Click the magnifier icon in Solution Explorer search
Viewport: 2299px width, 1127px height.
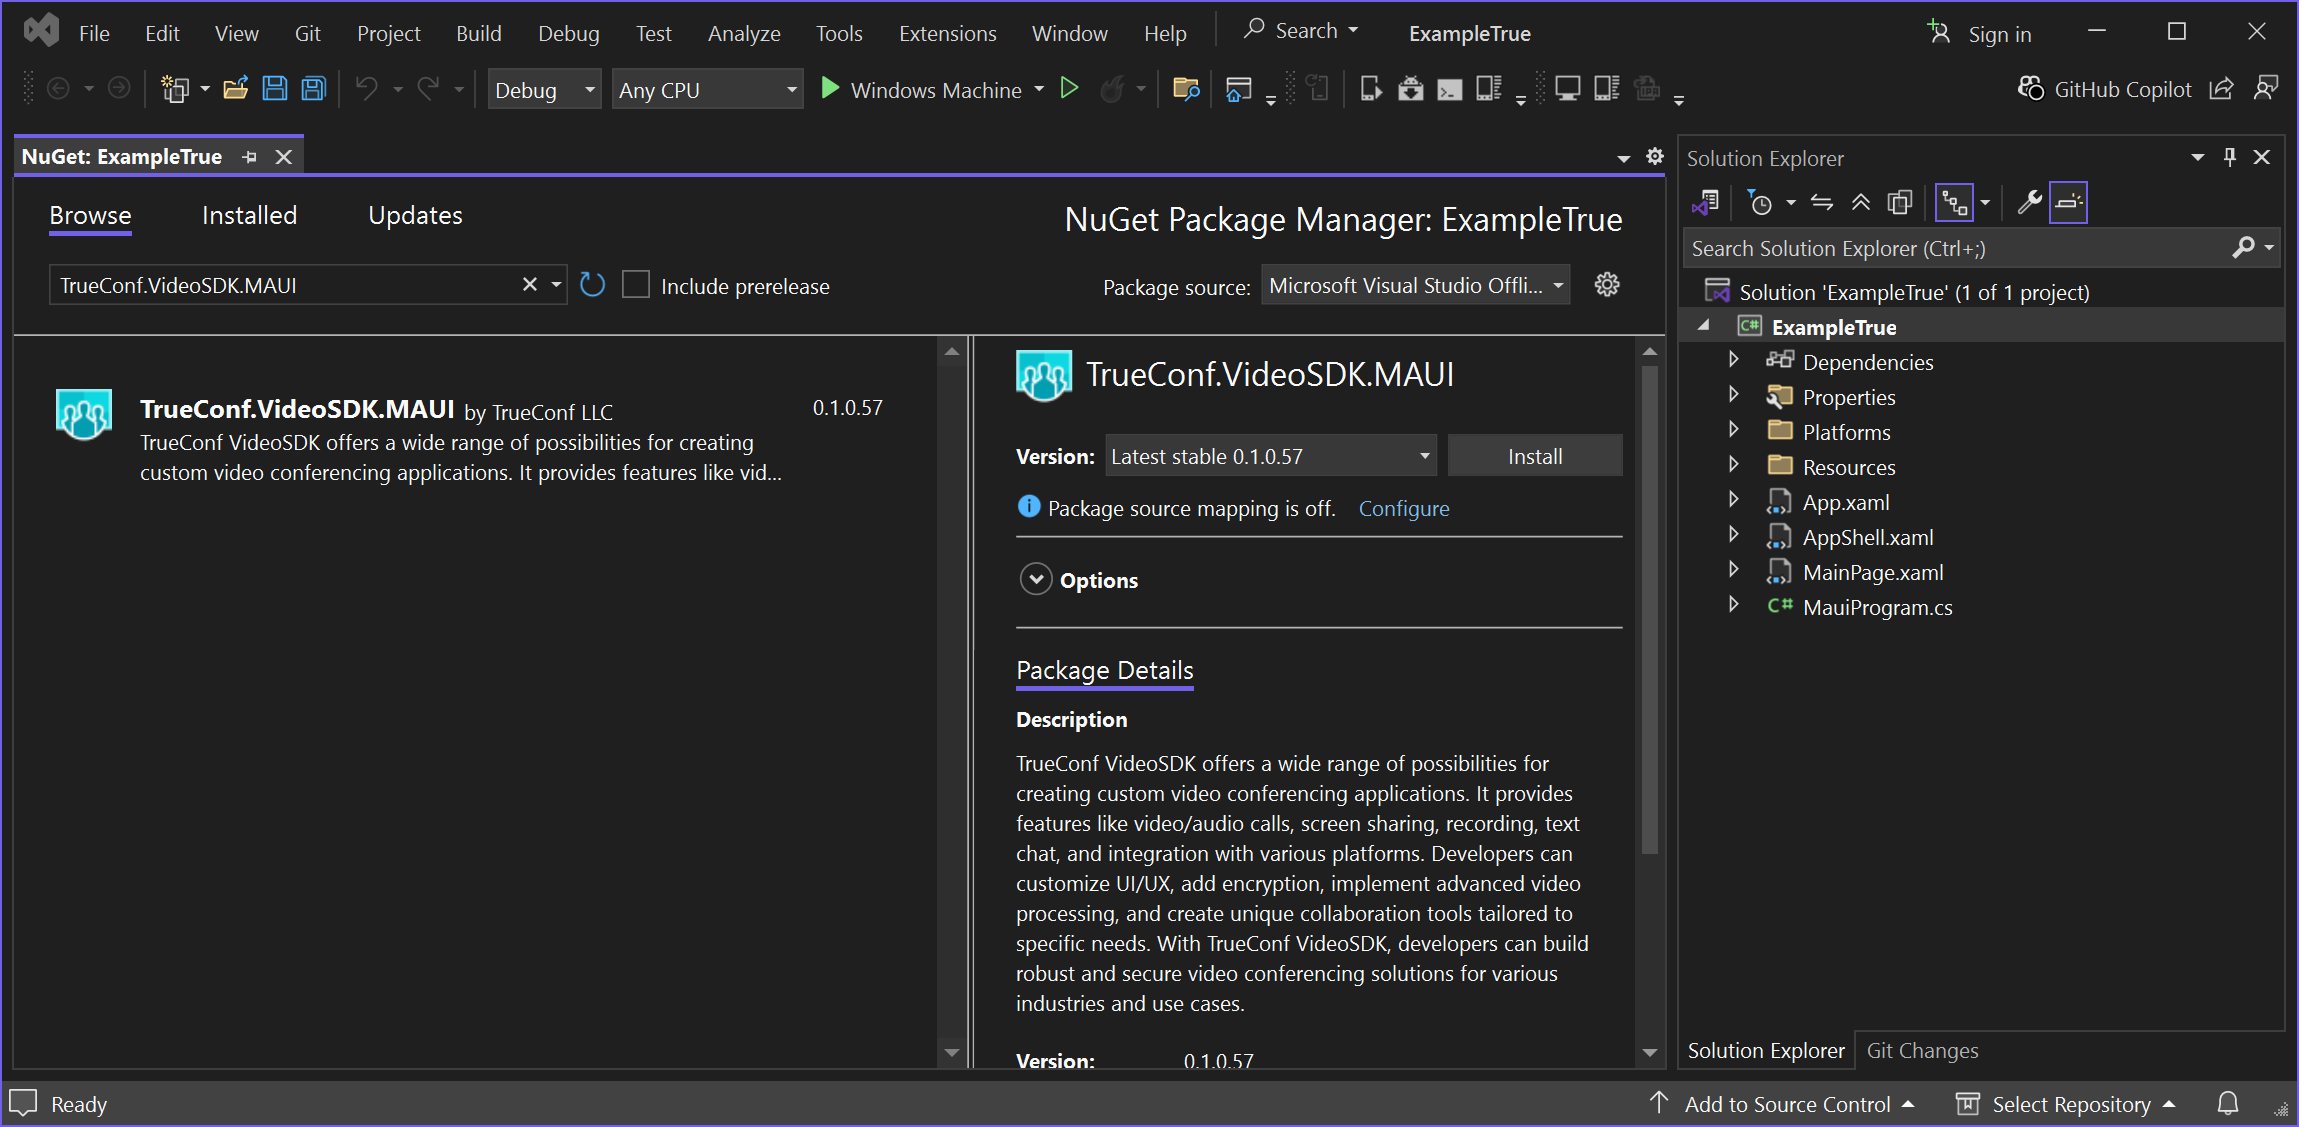[2244, 247]
